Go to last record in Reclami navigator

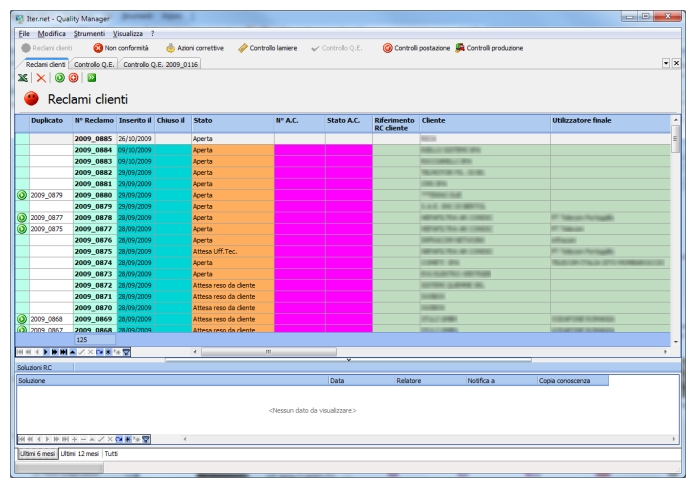[63, 352]
